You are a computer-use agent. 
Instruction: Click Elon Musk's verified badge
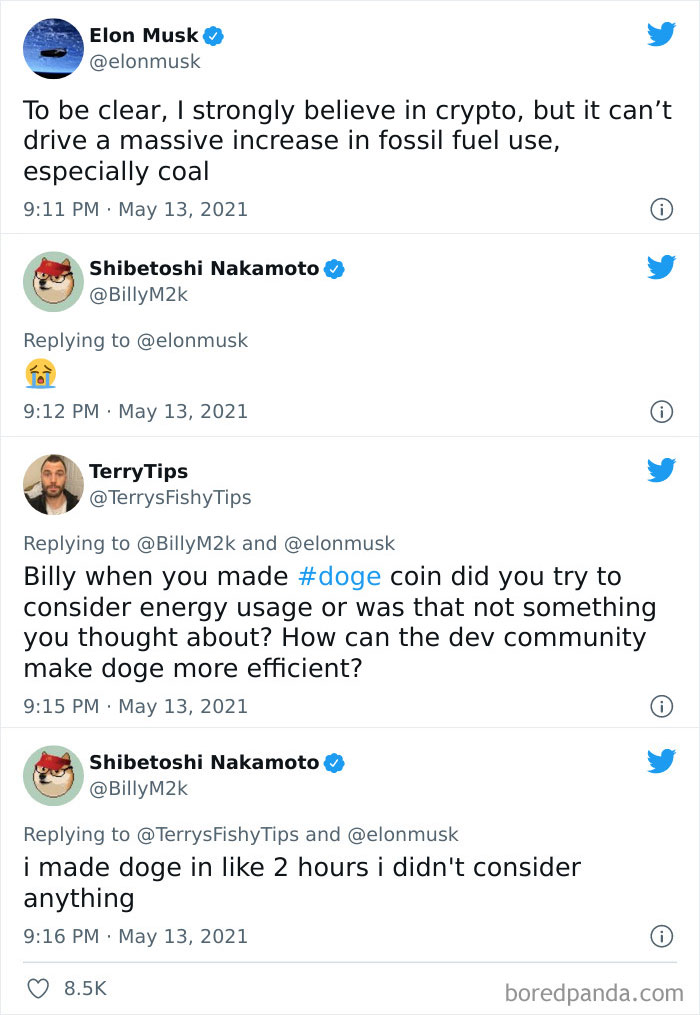click(x=211, y=34)
